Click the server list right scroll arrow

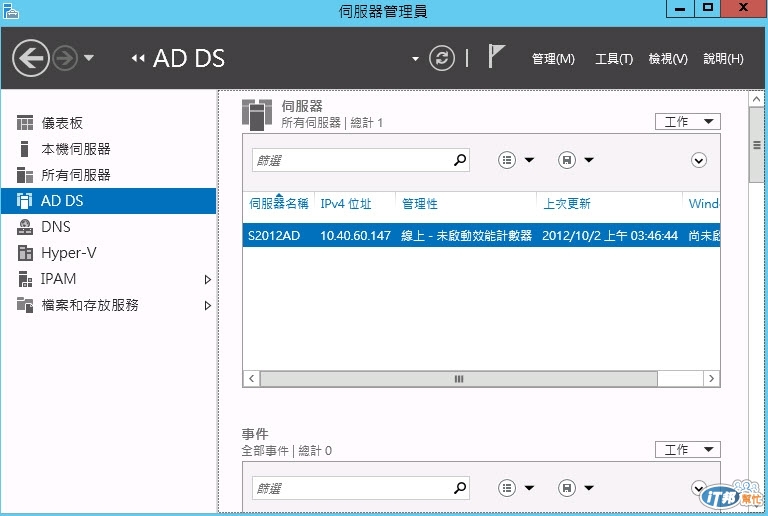click(x=712, y=378)
